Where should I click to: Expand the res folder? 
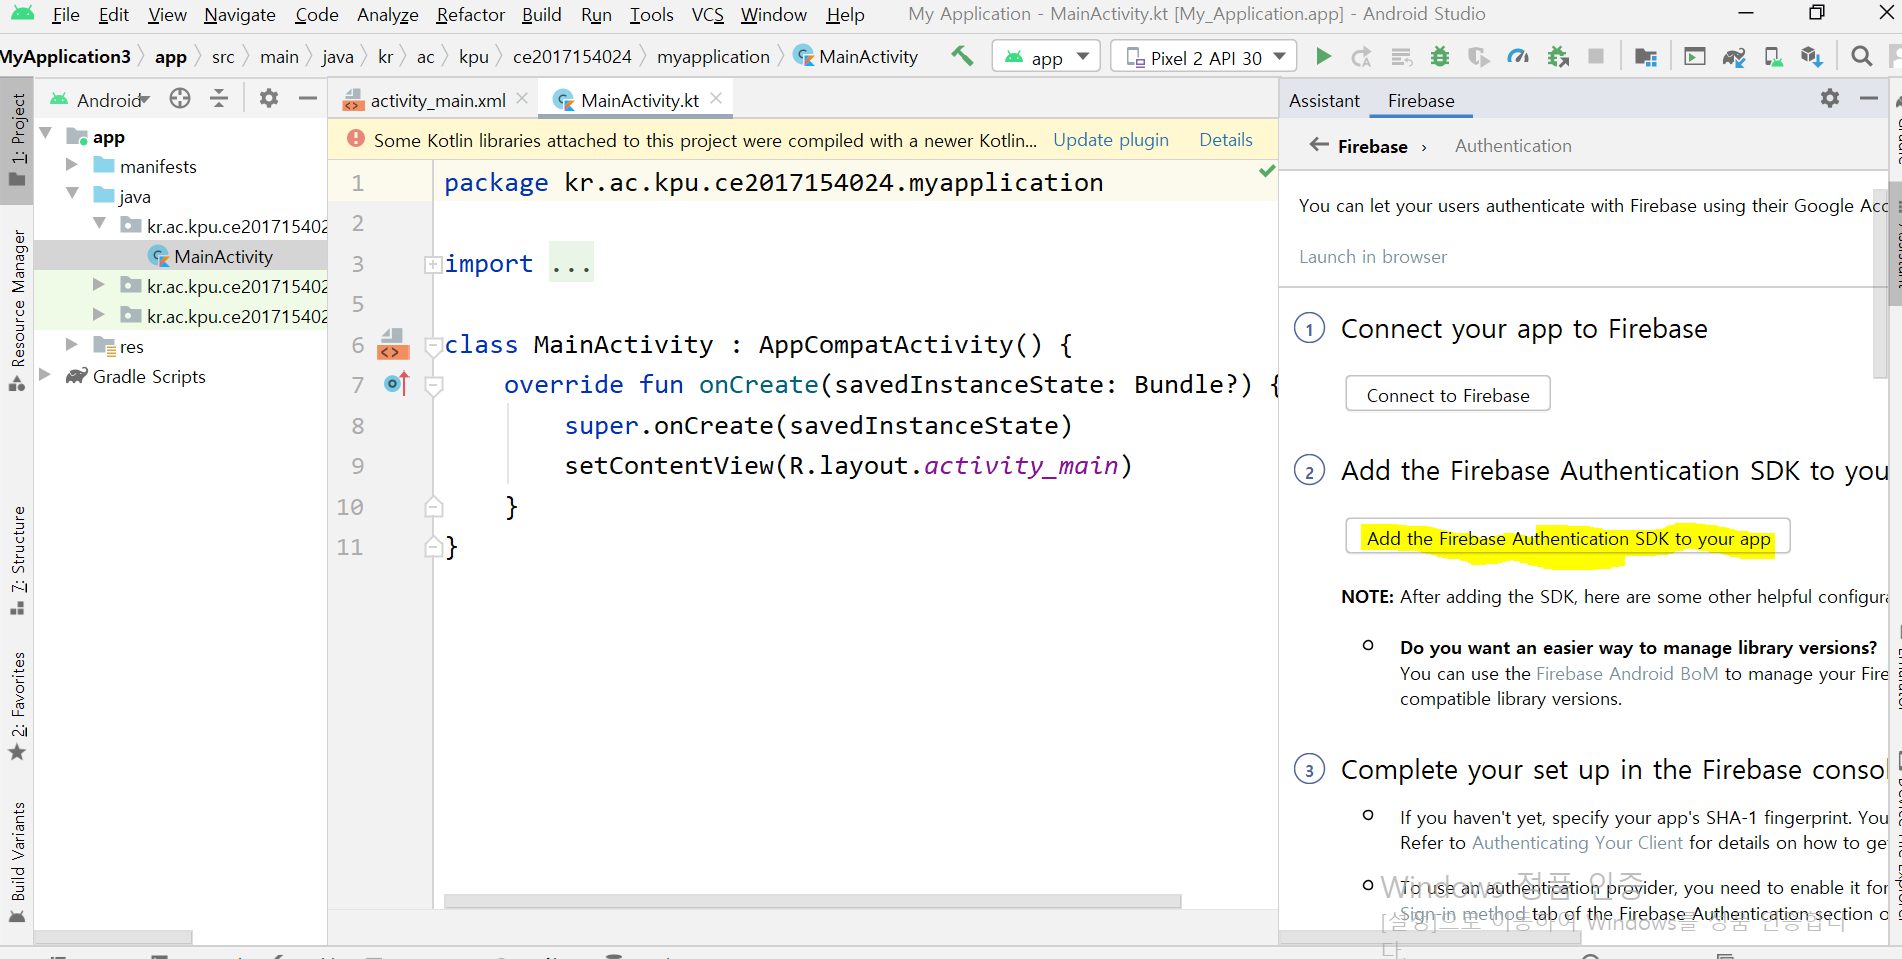coord(71,344)
